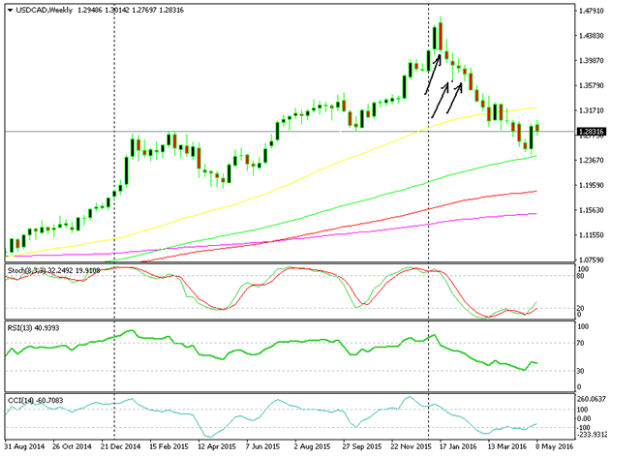Click the 8 May 2016 date label
Viewport: 627px width, 456px height.
(554, 446)
